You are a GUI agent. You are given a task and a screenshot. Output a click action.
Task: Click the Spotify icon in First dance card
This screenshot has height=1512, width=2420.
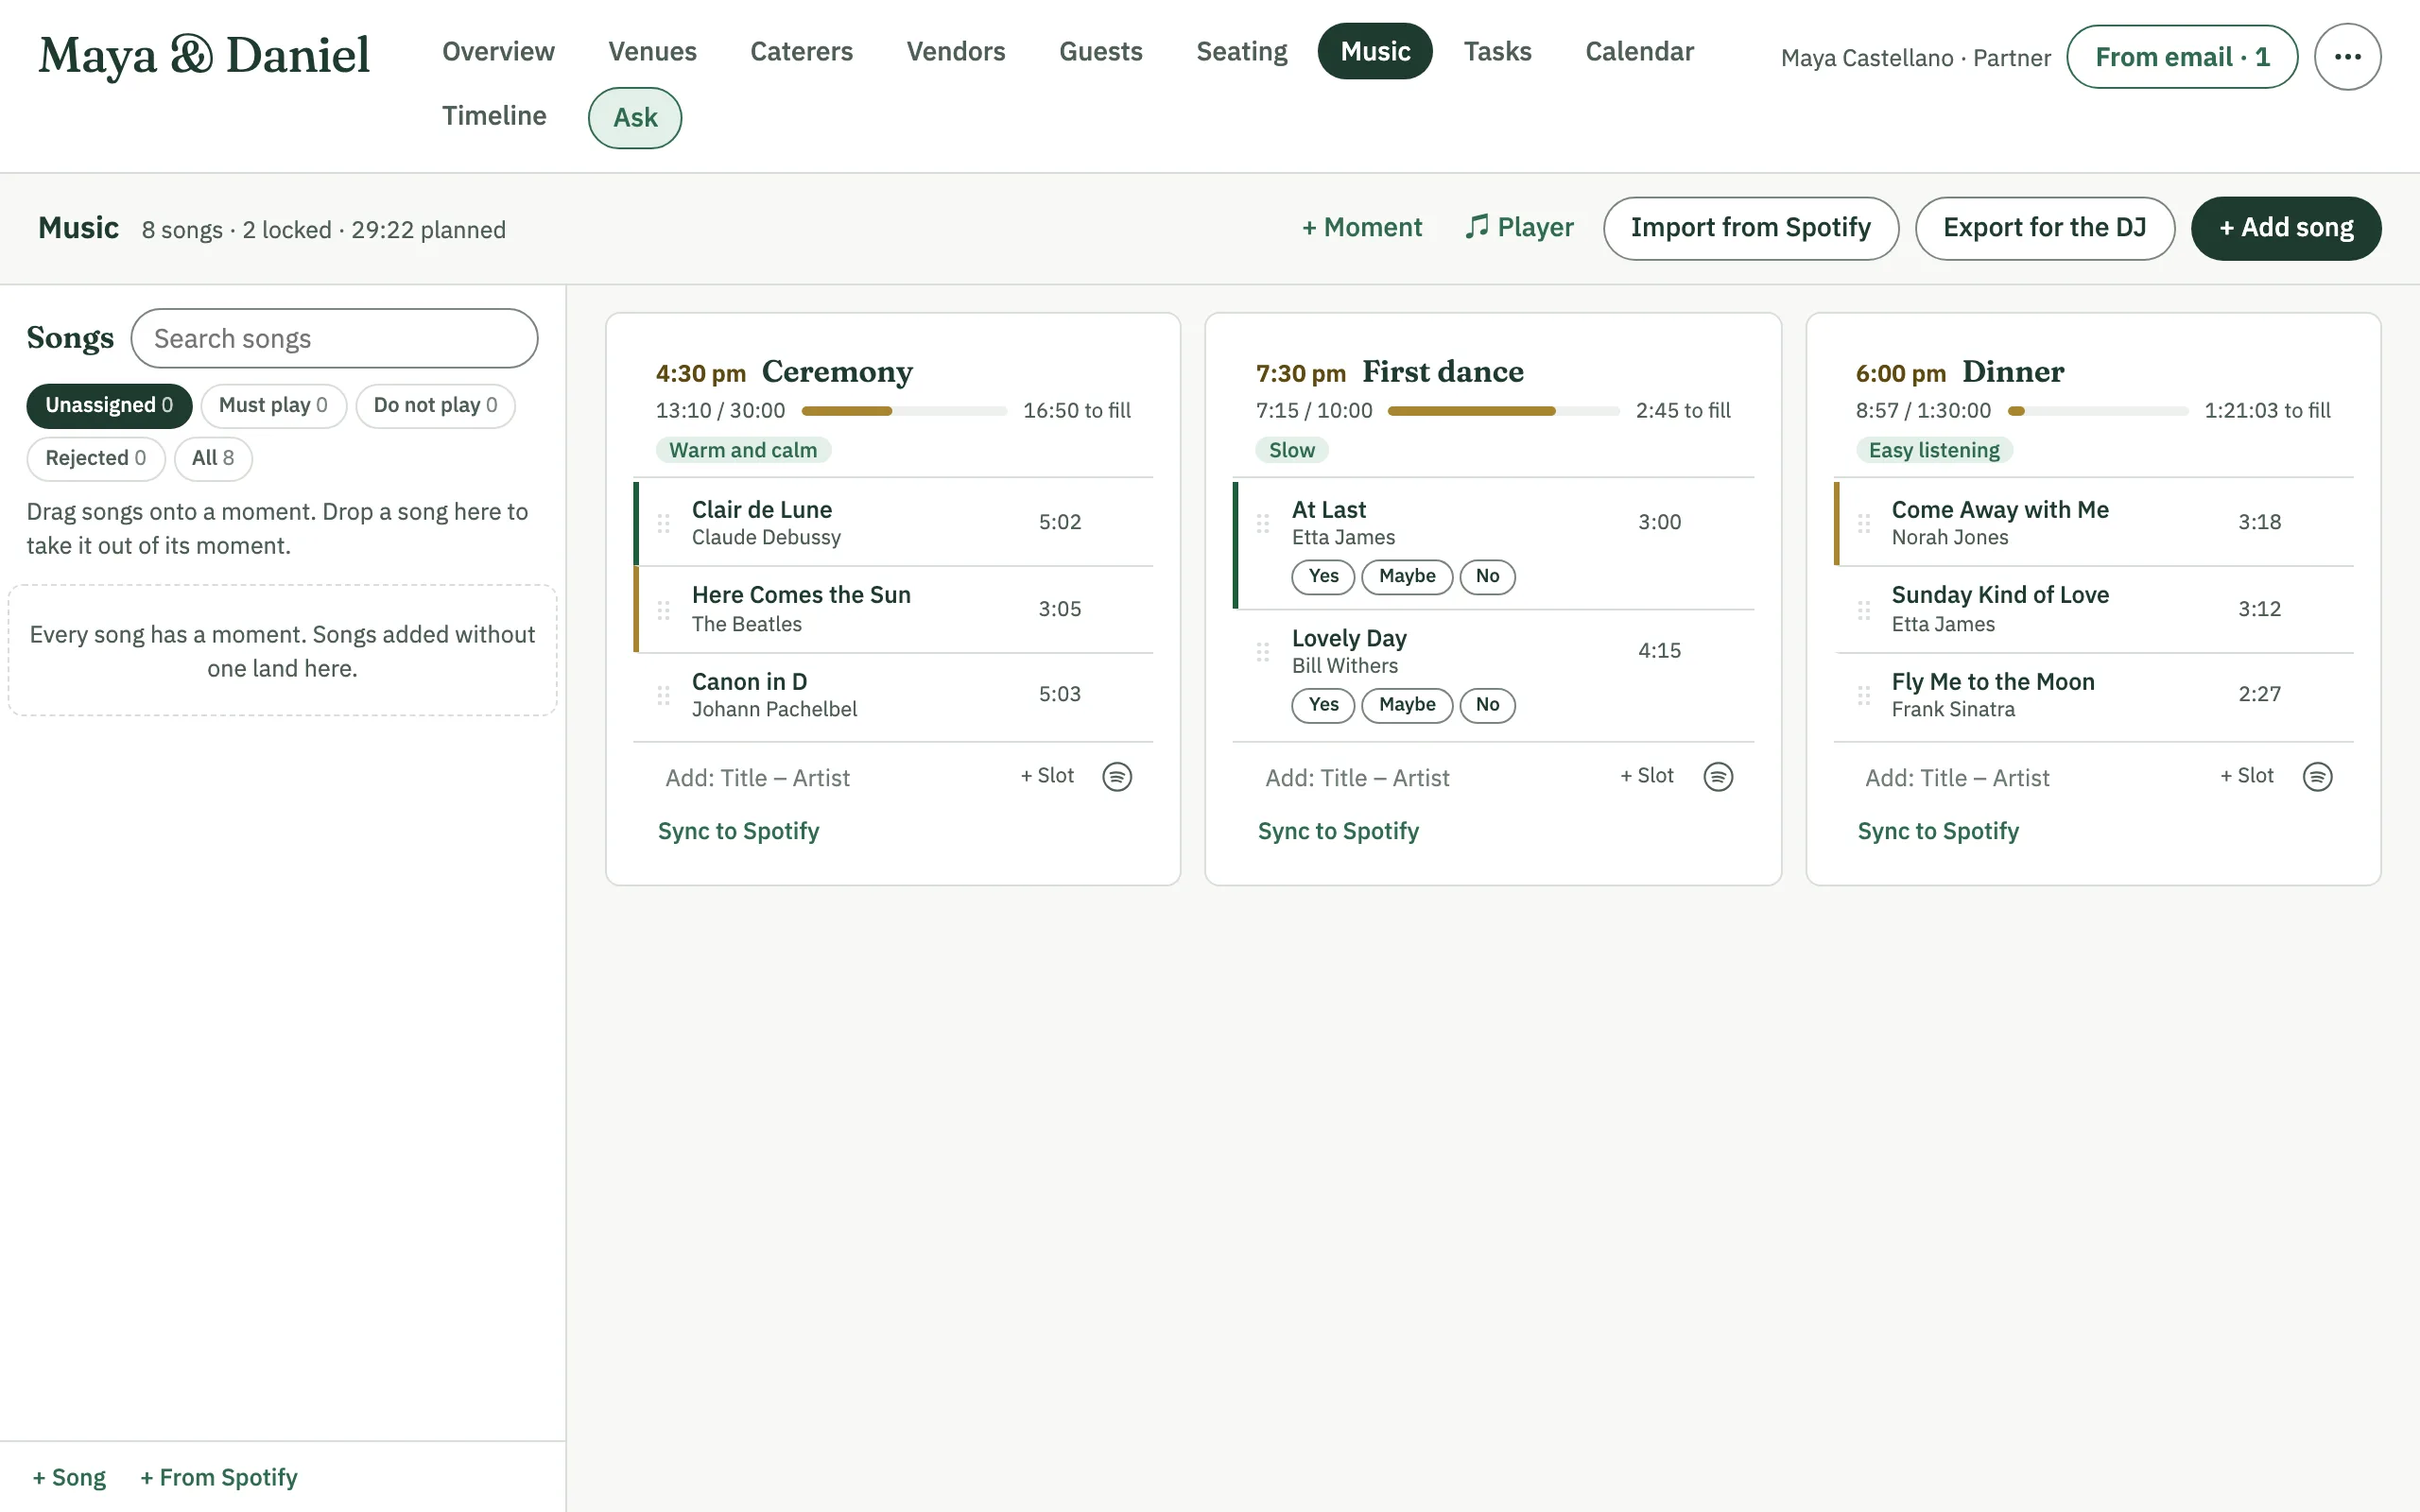pyautogui.click(x=1717, y=777)
